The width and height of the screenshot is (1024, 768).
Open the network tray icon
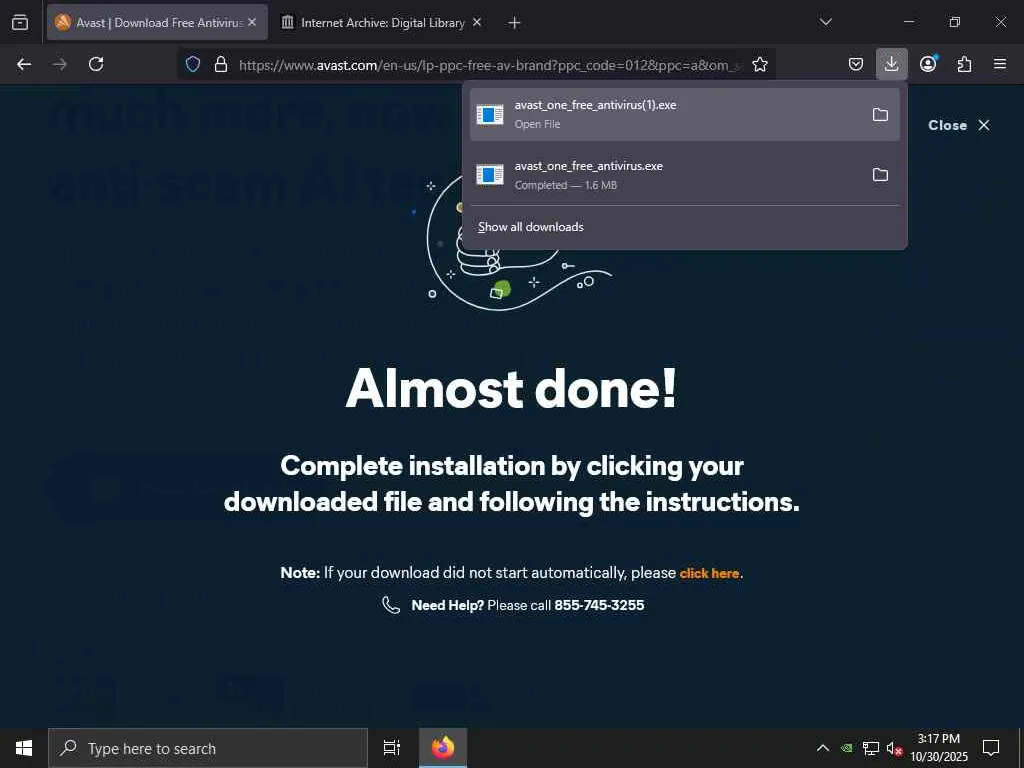pyautogui.click(x=871, y=748)
